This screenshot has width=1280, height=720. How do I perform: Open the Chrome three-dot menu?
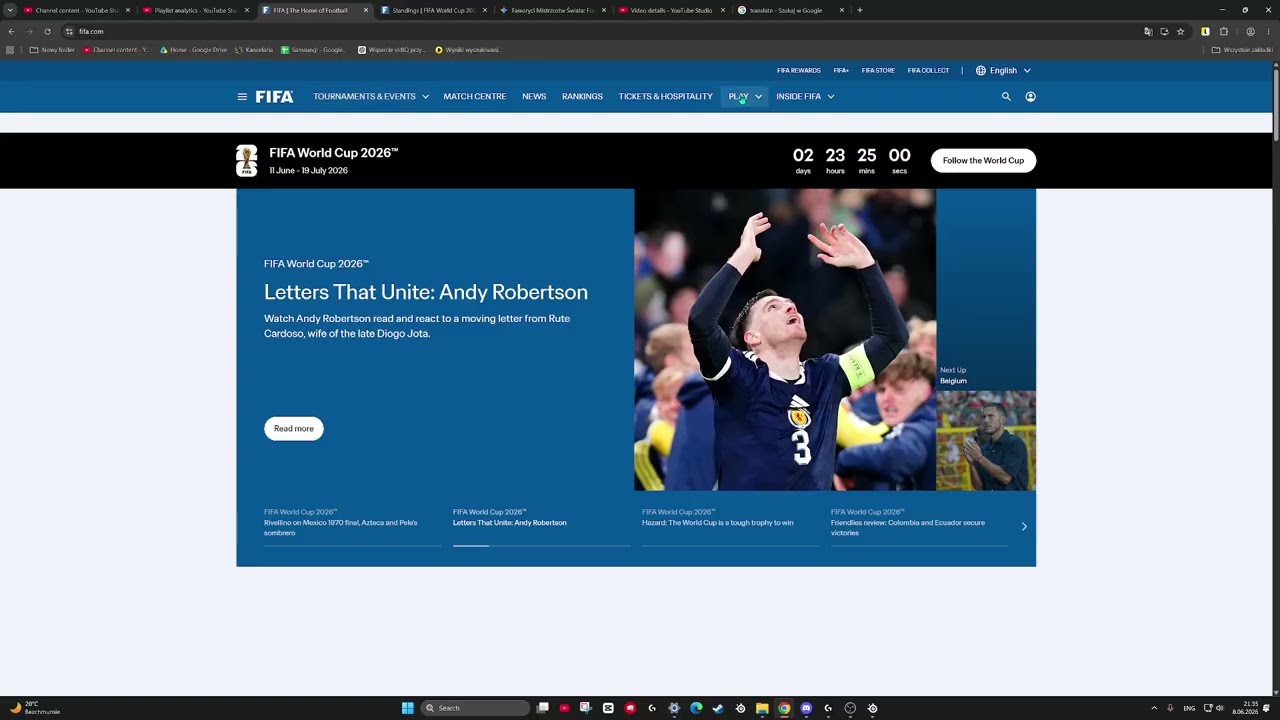[x=1268, y=31]
